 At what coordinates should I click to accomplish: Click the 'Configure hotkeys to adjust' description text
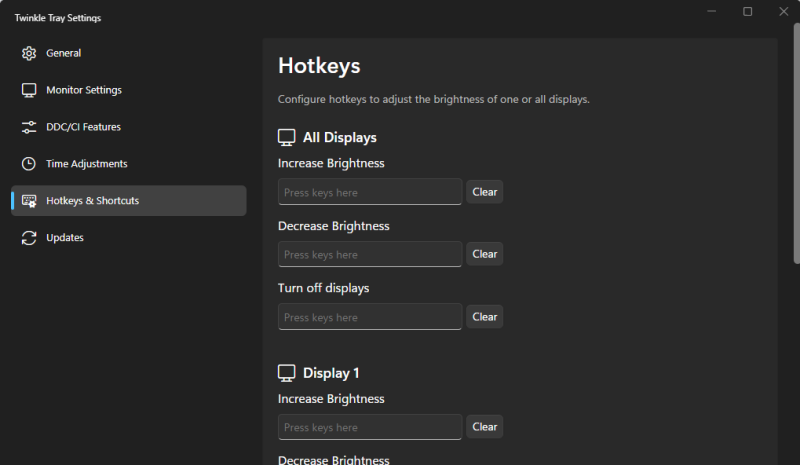434,100
